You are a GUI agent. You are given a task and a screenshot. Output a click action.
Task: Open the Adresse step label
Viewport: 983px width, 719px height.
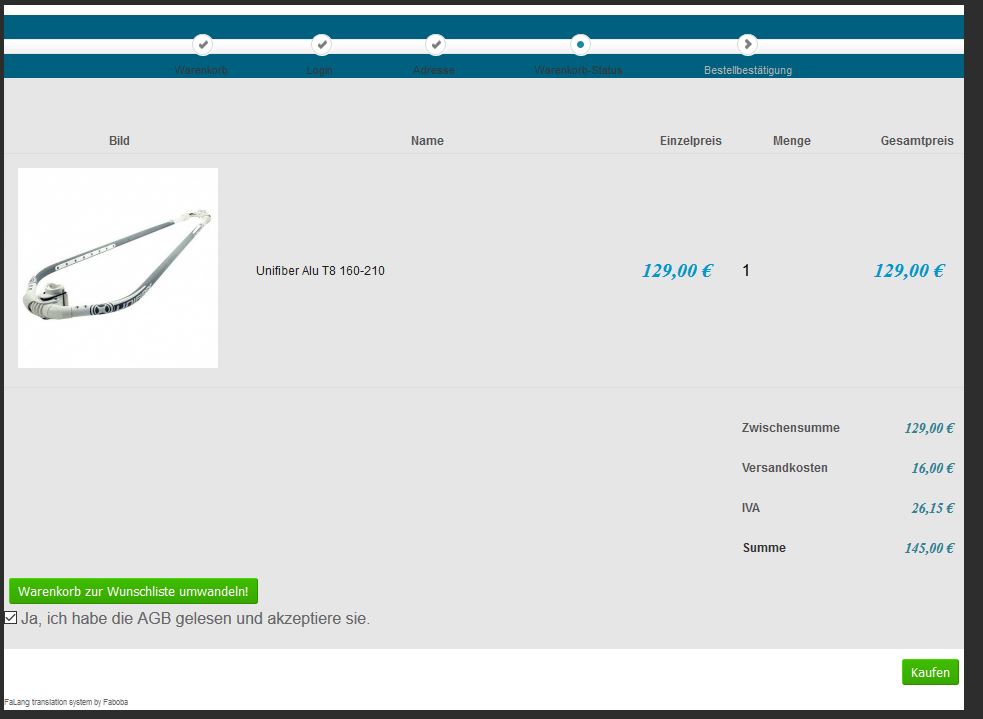click(434, 70)
